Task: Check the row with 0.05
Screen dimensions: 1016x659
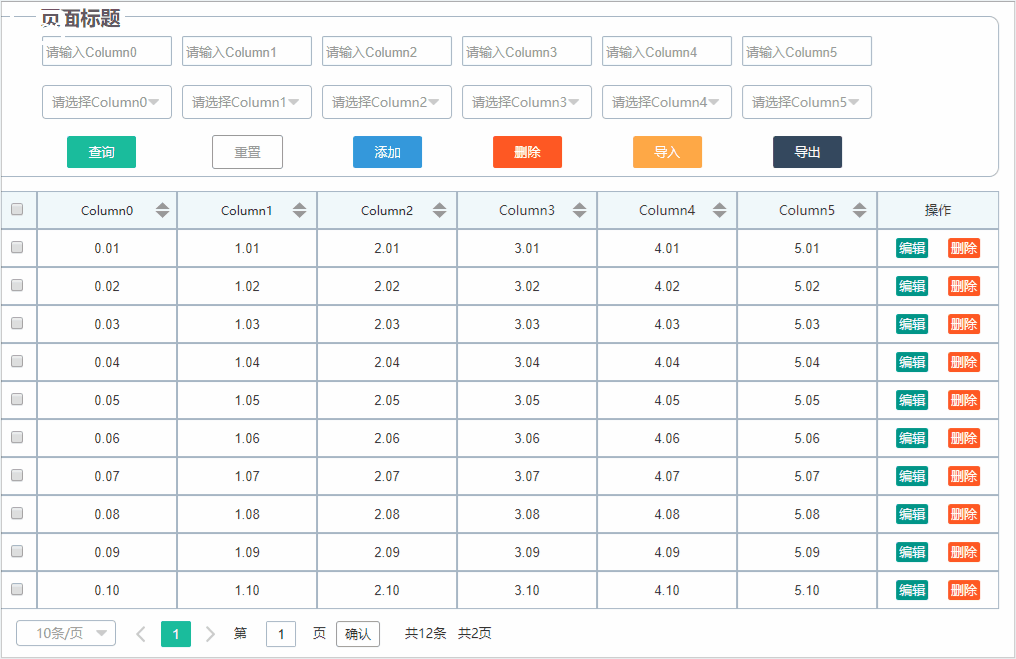Action: pyautogui.click(x=17, y=399)
